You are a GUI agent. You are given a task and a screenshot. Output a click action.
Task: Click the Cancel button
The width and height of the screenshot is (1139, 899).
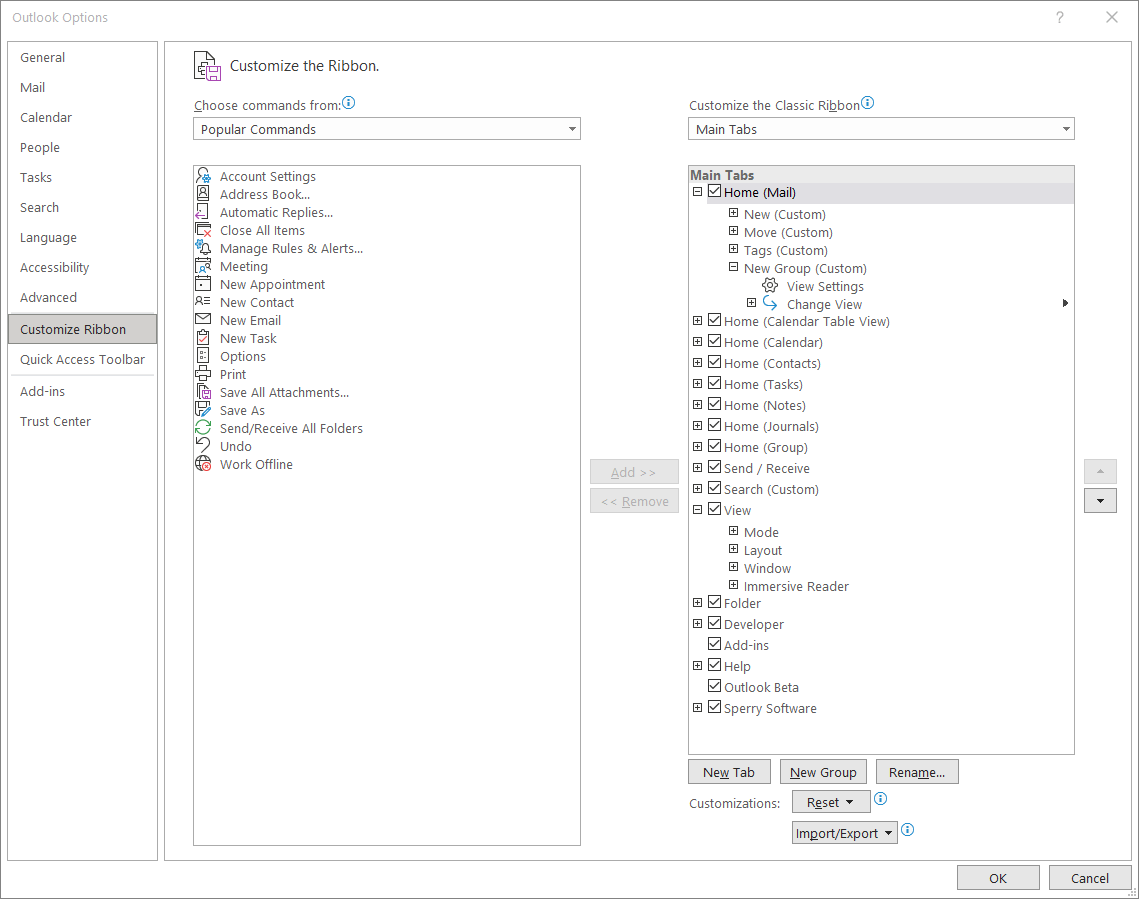[1090, 878]
